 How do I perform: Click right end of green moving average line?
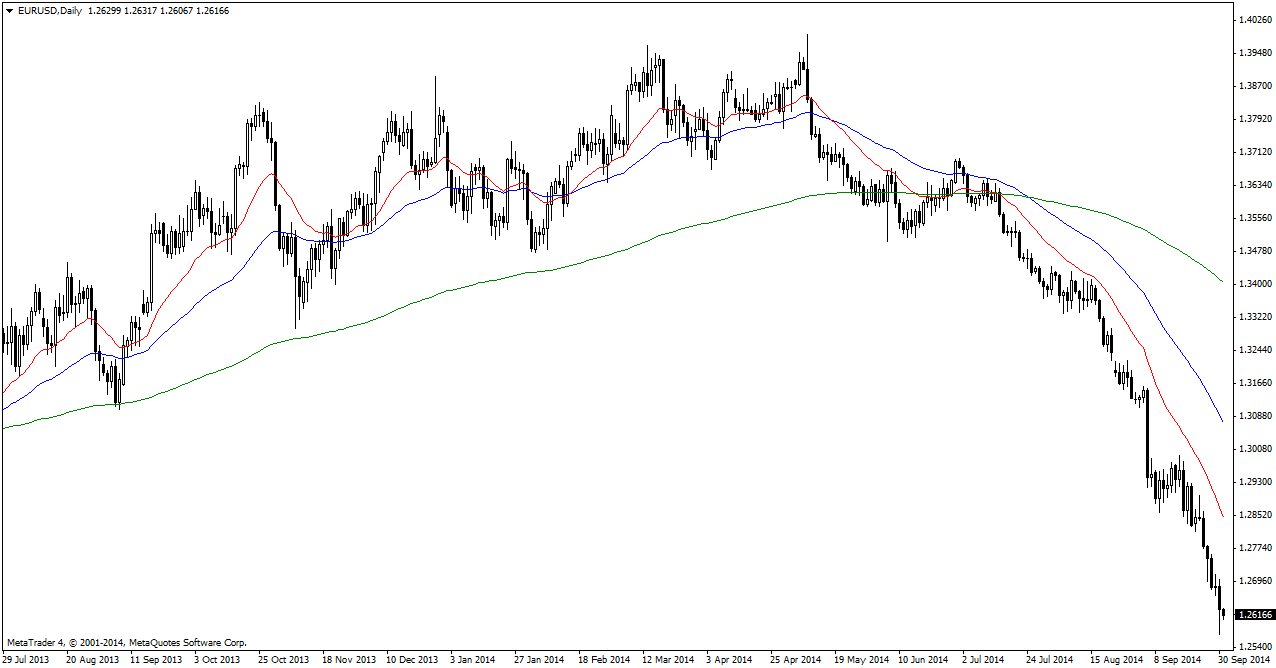point(1223,281)
